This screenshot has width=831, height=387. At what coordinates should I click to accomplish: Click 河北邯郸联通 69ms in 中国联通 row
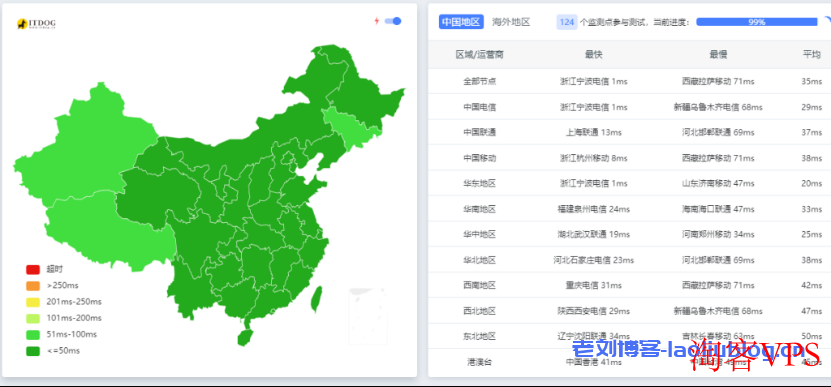pyautogui.click(x=718, y=133)
